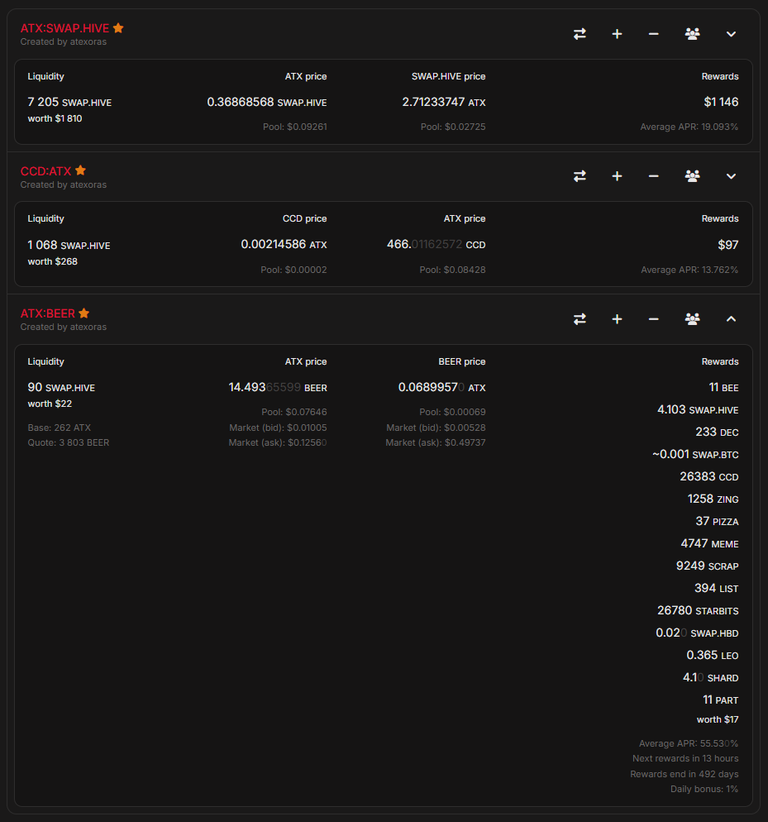
Task: Select '90 SWAP.HIVE' liquidity value
Action: (x=61, y=387)
